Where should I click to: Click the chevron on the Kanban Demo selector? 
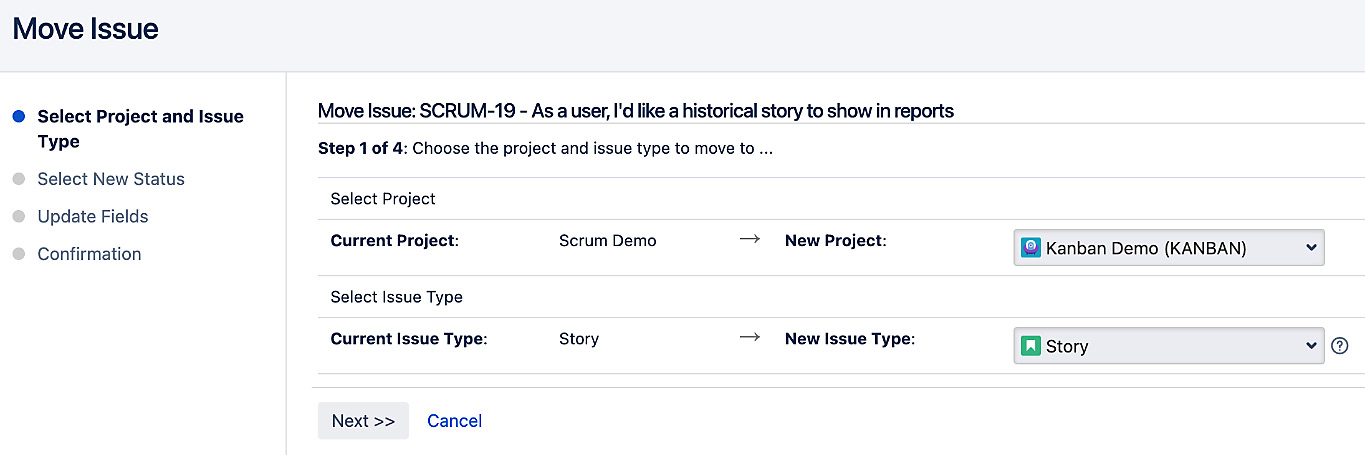[x=1311, y=248]
